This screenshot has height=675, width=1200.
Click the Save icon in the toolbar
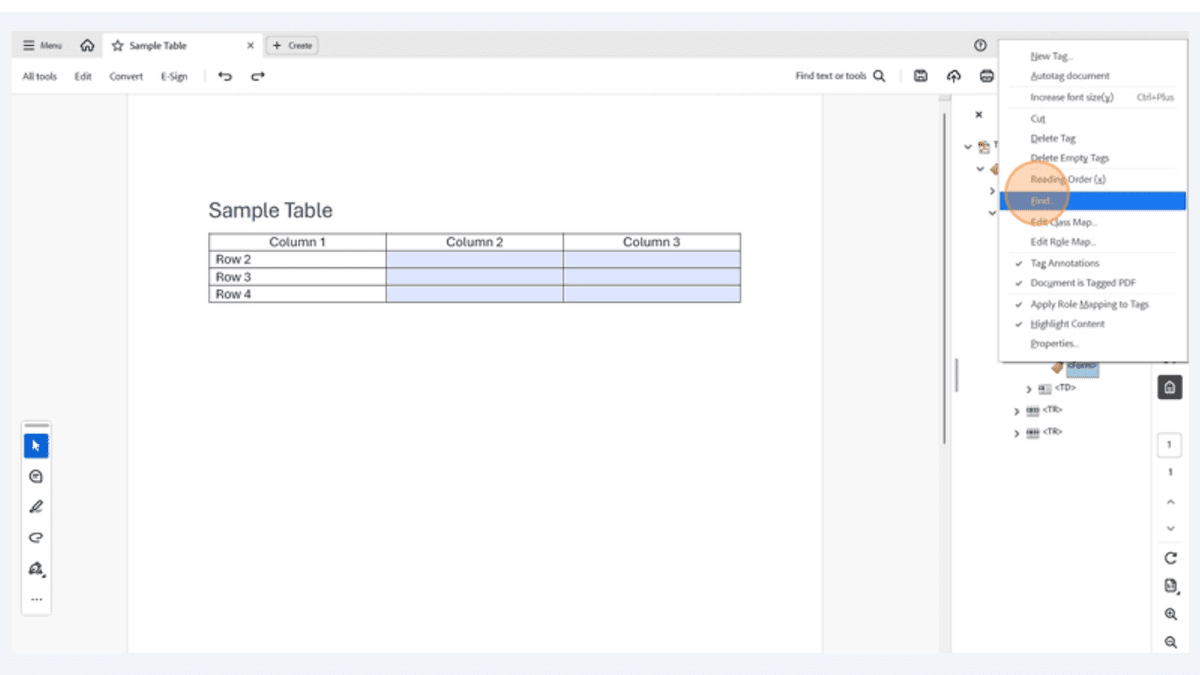[x=920, y=75]
